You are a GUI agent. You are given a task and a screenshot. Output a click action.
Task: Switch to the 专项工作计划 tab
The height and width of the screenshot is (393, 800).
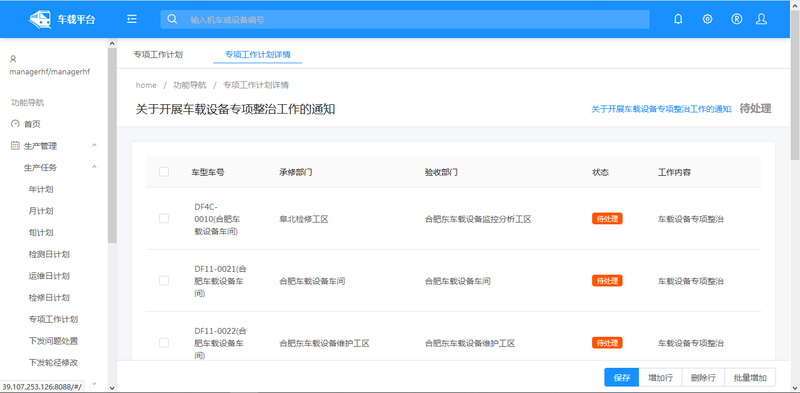[158, 55]
